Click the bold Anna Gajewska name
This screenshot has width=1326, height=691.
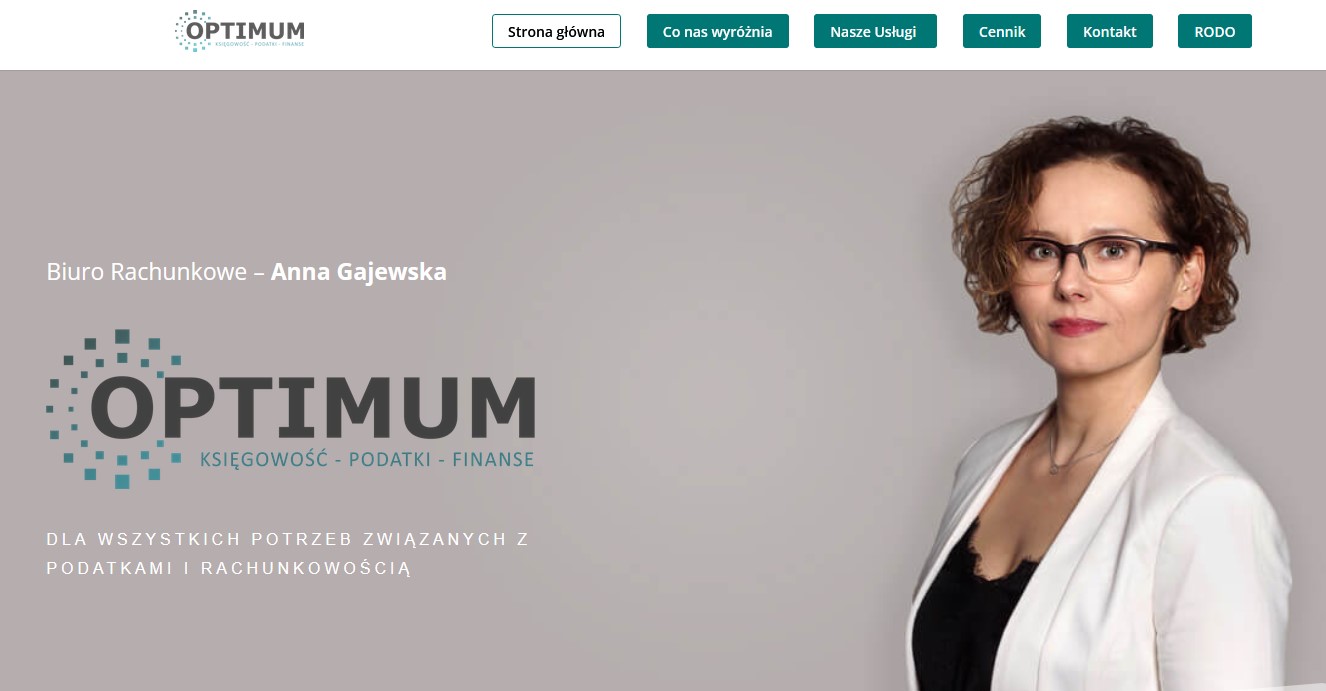(359, 272)
